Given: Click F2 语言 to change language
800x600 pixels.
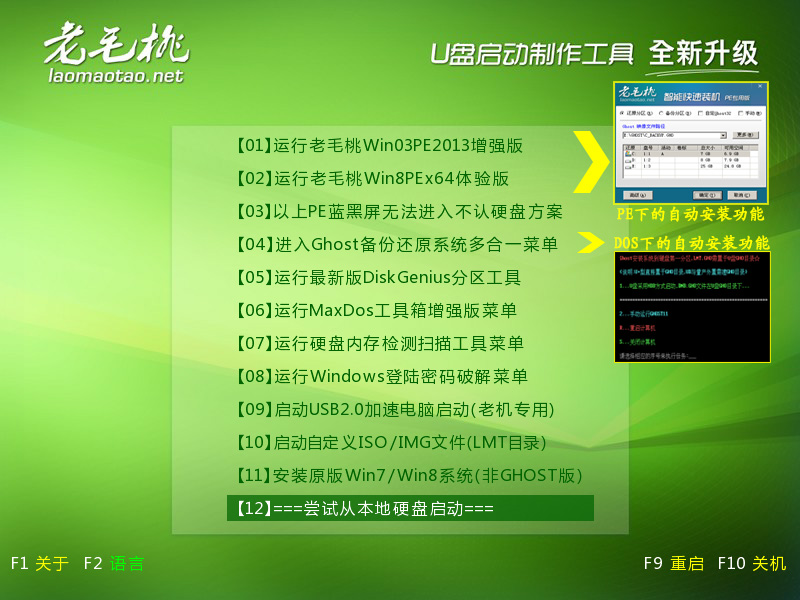Looking at the screenshot, I should pos(113,563).
